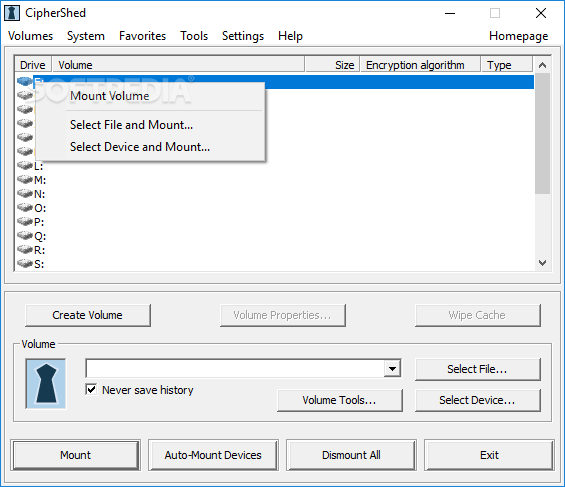Choose Select Device and Mount from context menu
The width and height of the screenshot is (565, 487).
pos(150,147)
